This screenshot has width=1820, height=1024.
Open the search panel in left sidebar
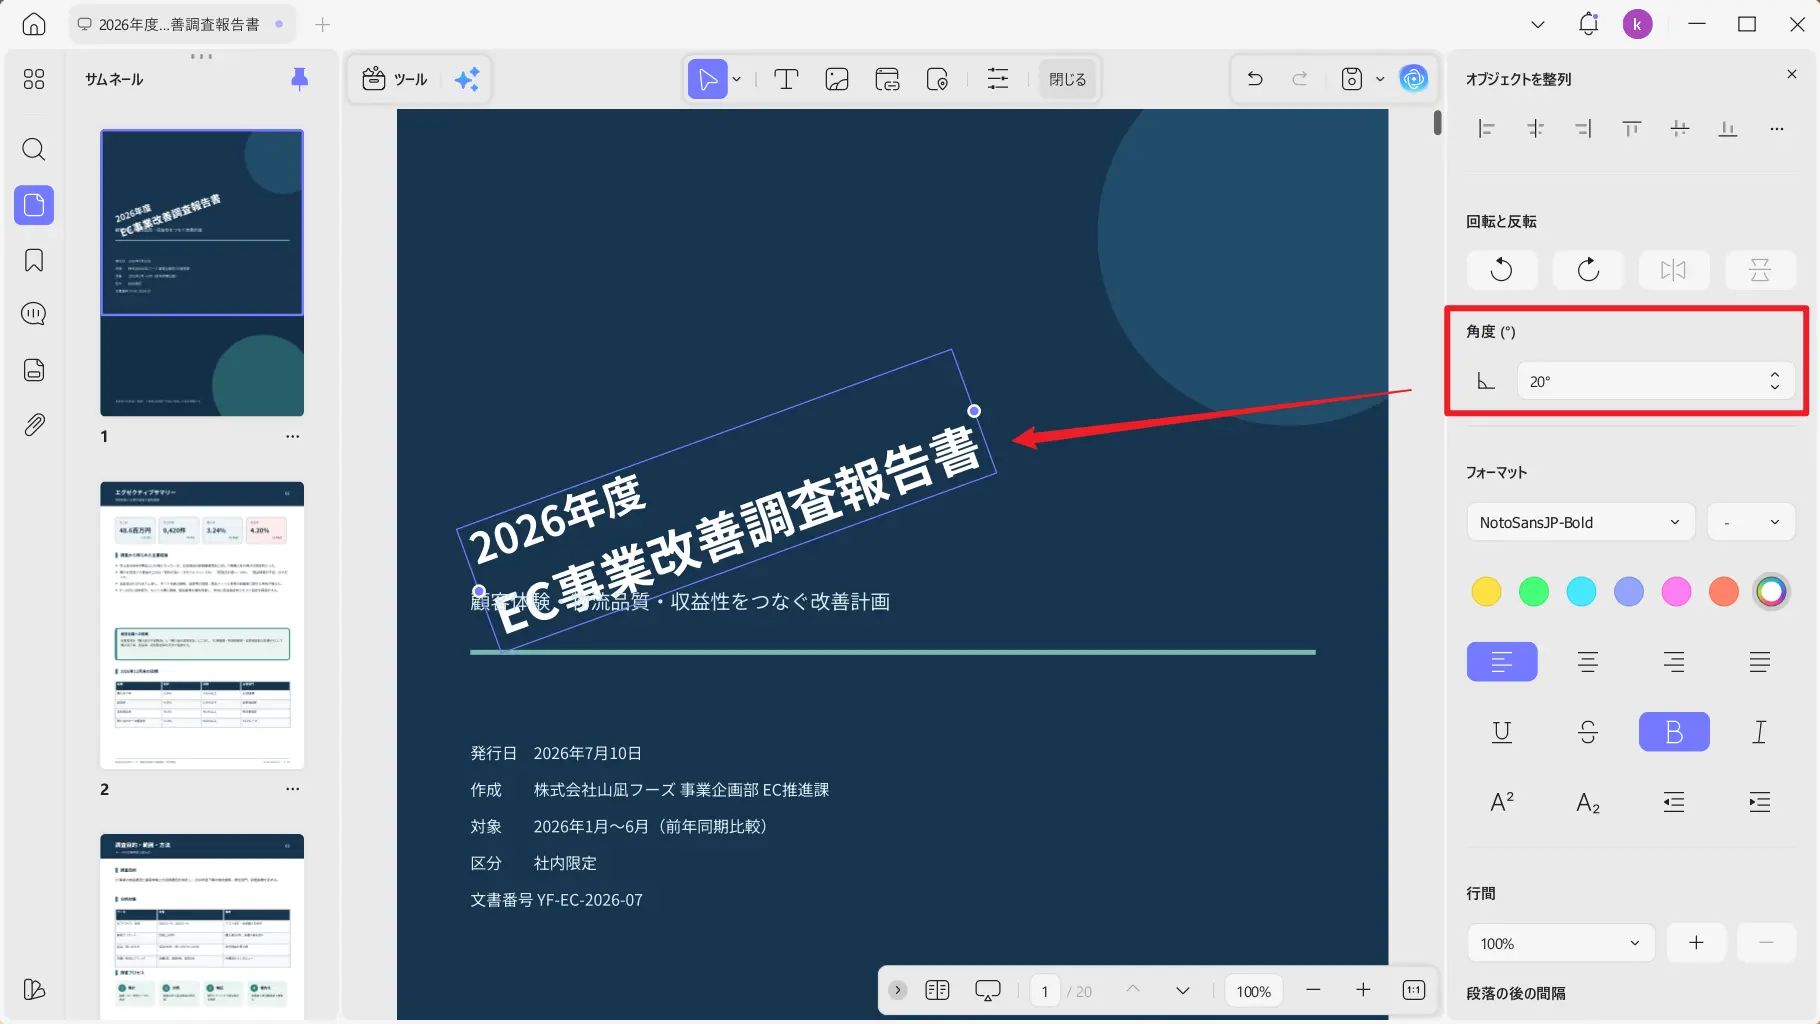click(34, 150)
